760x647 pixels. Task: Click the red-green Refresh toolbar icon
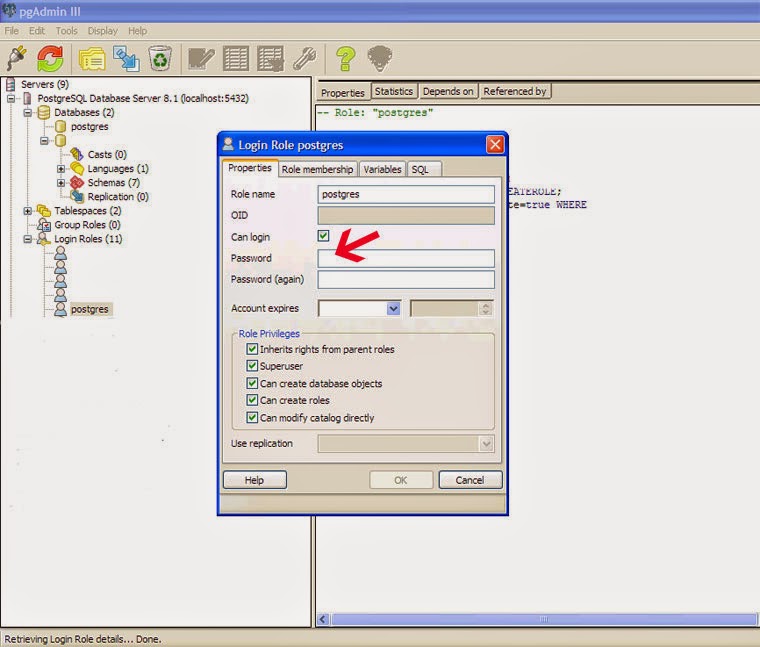coord(50,58)
